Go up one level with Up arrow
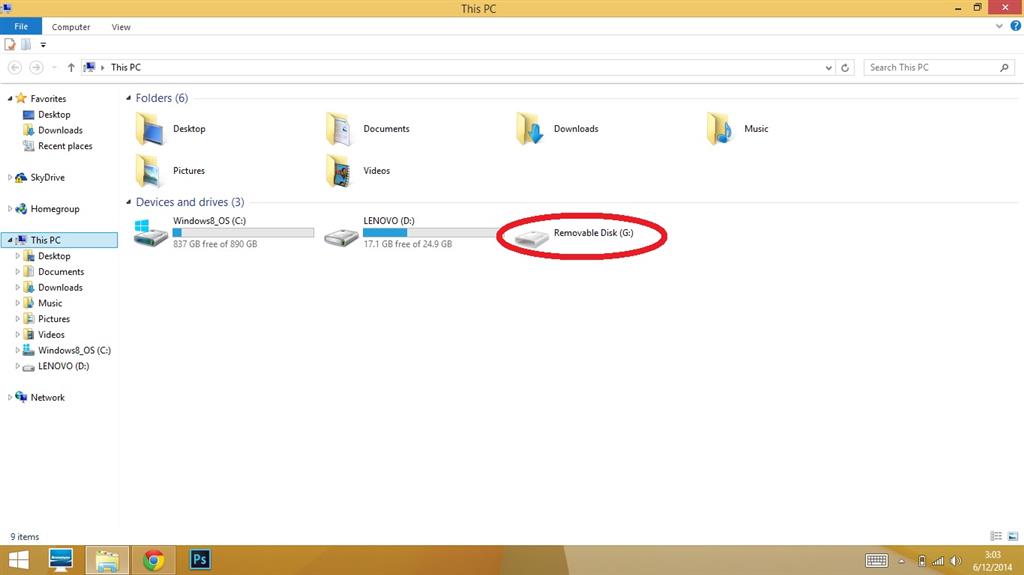Viewport: 1024px width, 575px height. coord(71,67)
